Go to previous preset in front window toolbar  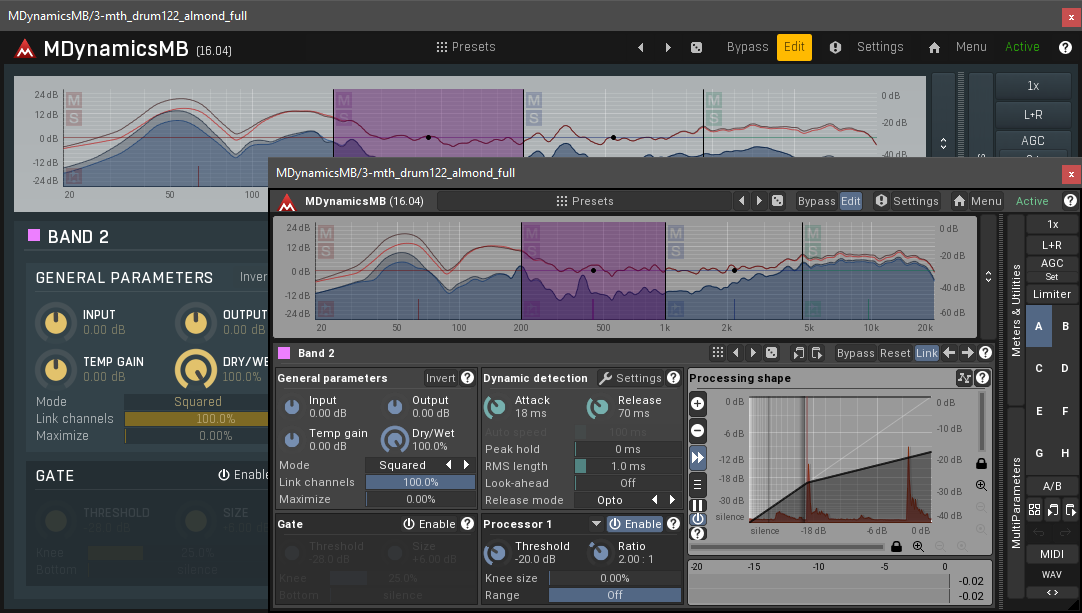pyautogui.click(x=742, y=201)
